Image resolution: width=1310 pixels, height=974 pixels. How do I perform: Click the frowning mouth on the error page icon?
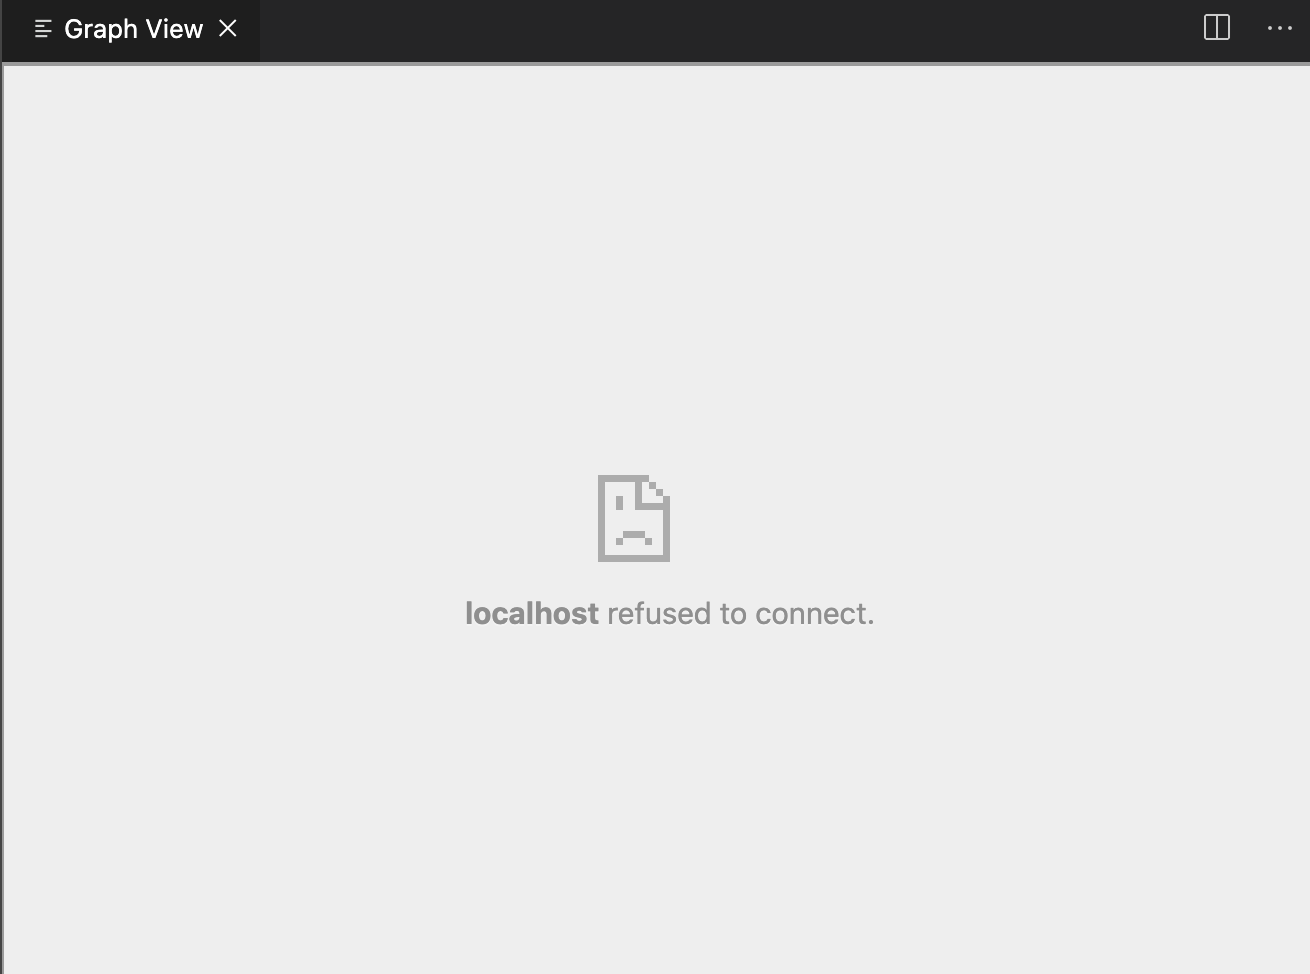(634, 537)
